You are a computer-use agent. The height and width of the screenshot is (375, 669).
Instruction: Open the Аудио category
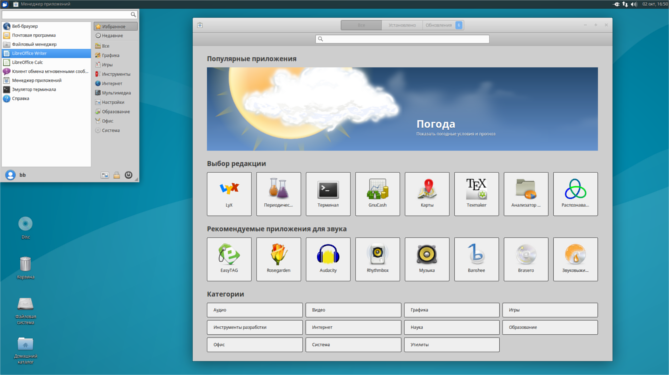click(x=255, y=310)
